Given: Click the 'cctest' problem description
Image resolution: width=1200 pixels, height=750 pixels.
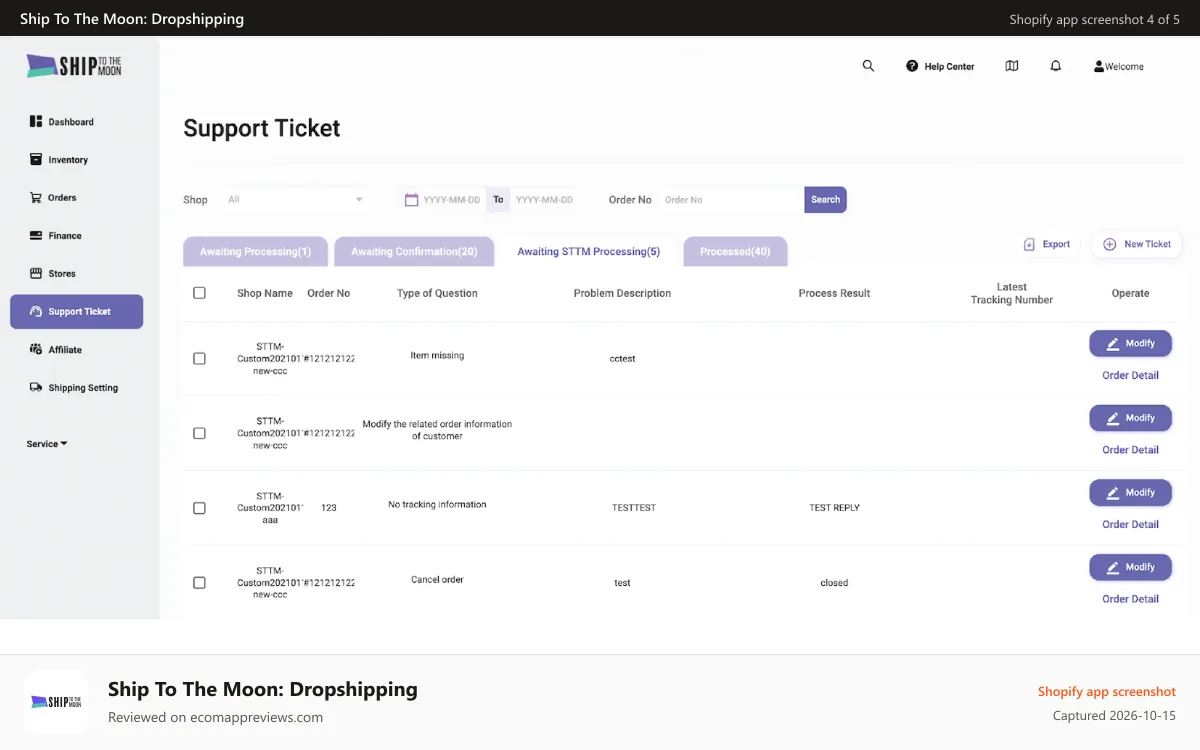Looking at the screenshot, I should point(622,359).
